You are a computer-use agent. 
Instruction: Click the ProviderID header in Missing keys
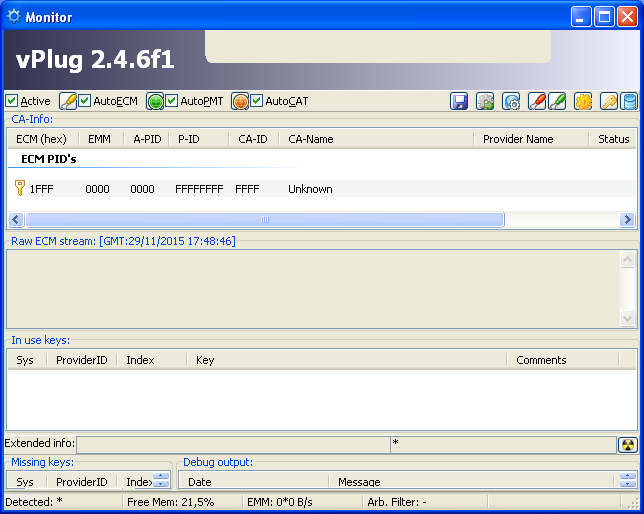point(82,482)
